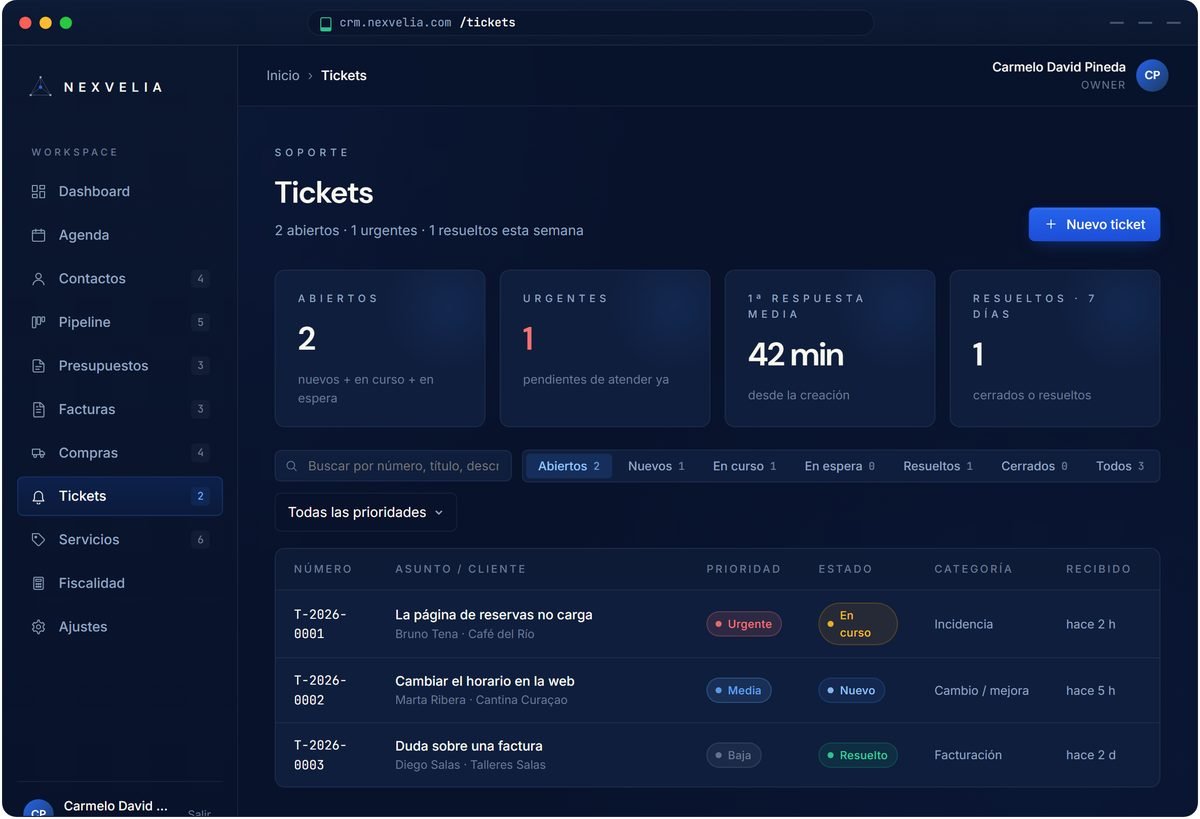Create a Nuevo ticket
The width and height of the screenshot is (1200, 819).
[x=1094, y=225]
